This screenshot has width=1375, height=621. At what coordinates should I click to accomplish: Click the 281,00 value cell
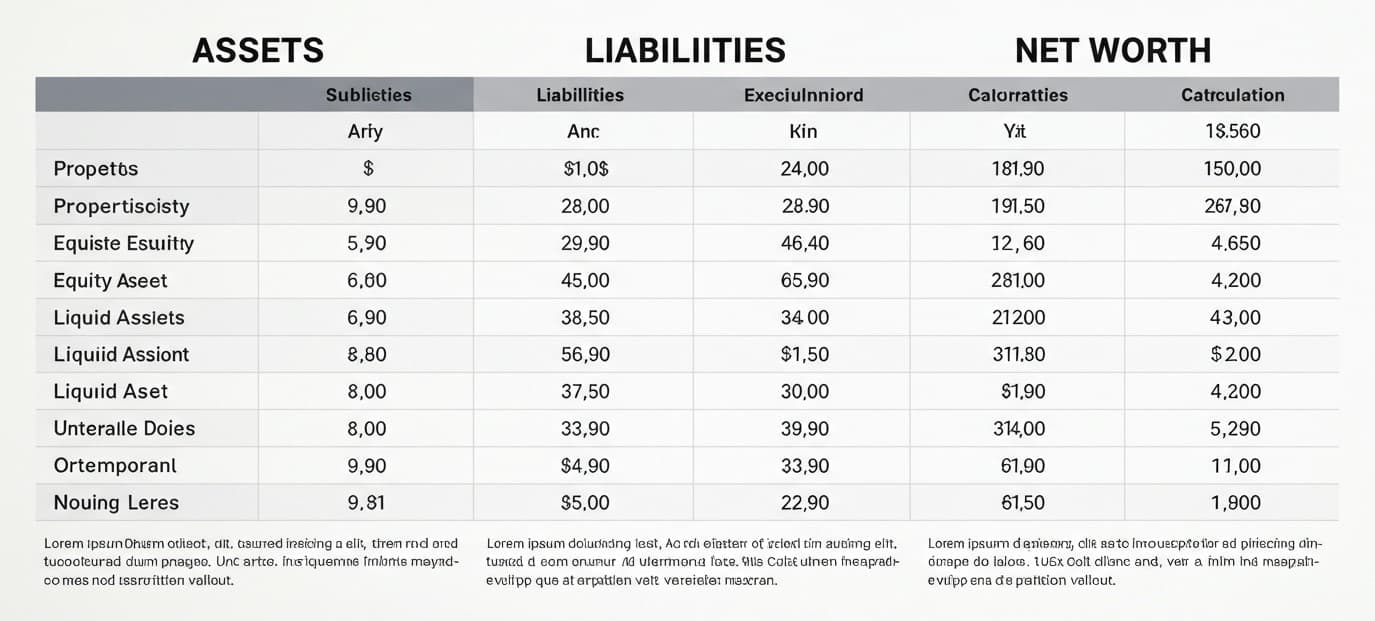point(1017,281)
